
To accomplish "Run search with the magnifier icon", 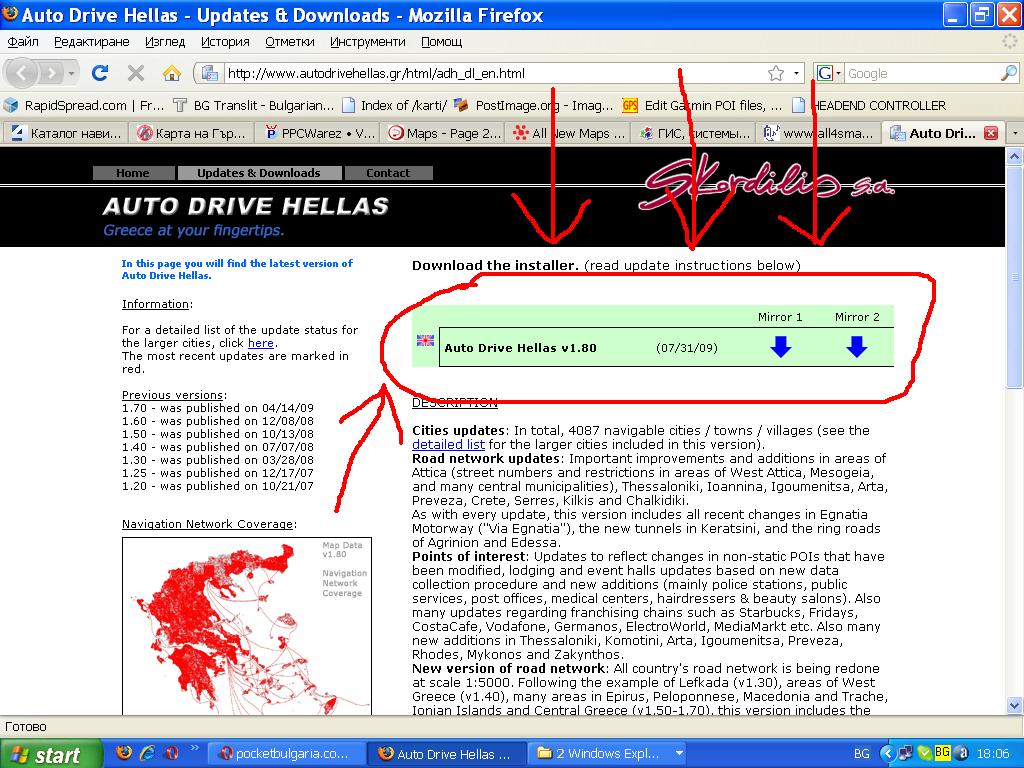I will tap(1009, 73).
